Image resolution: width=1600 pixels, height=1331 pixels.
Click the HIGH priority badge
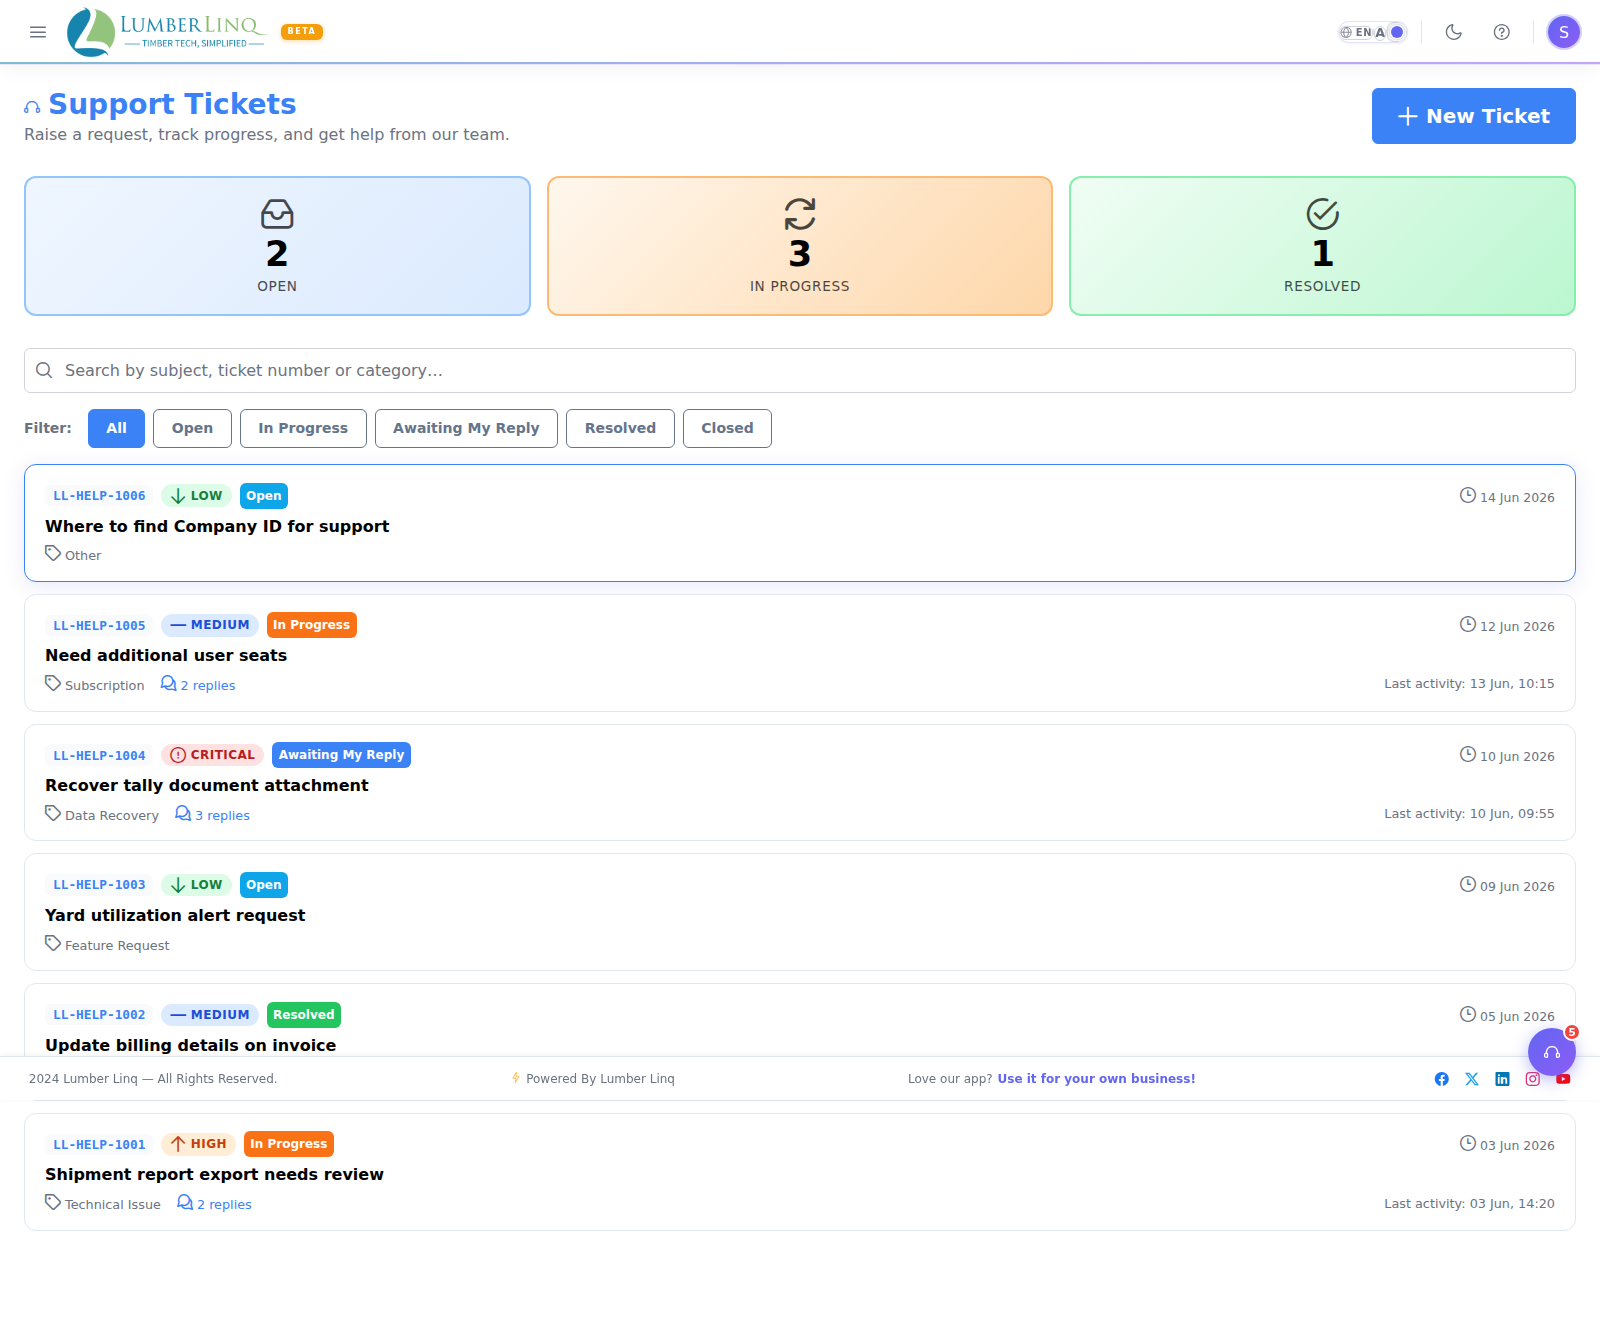point(198,1144)
